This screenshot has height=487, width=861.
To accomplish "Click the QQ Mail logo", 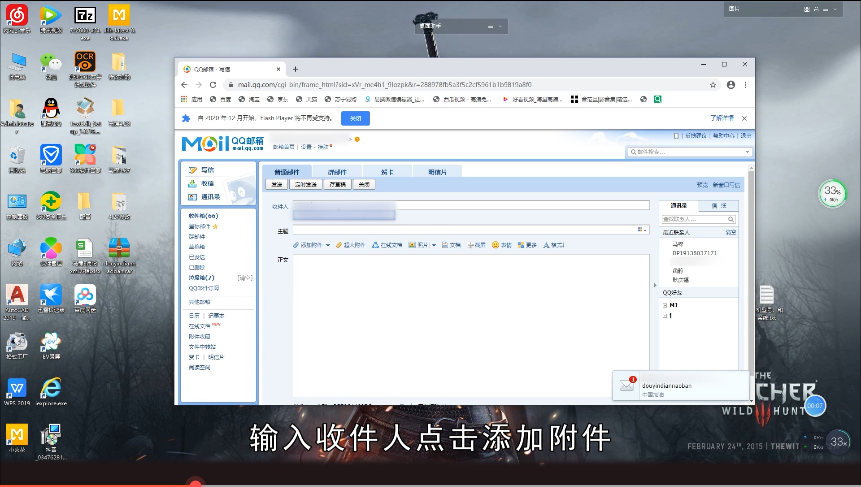I will click(x=222, y=143).
